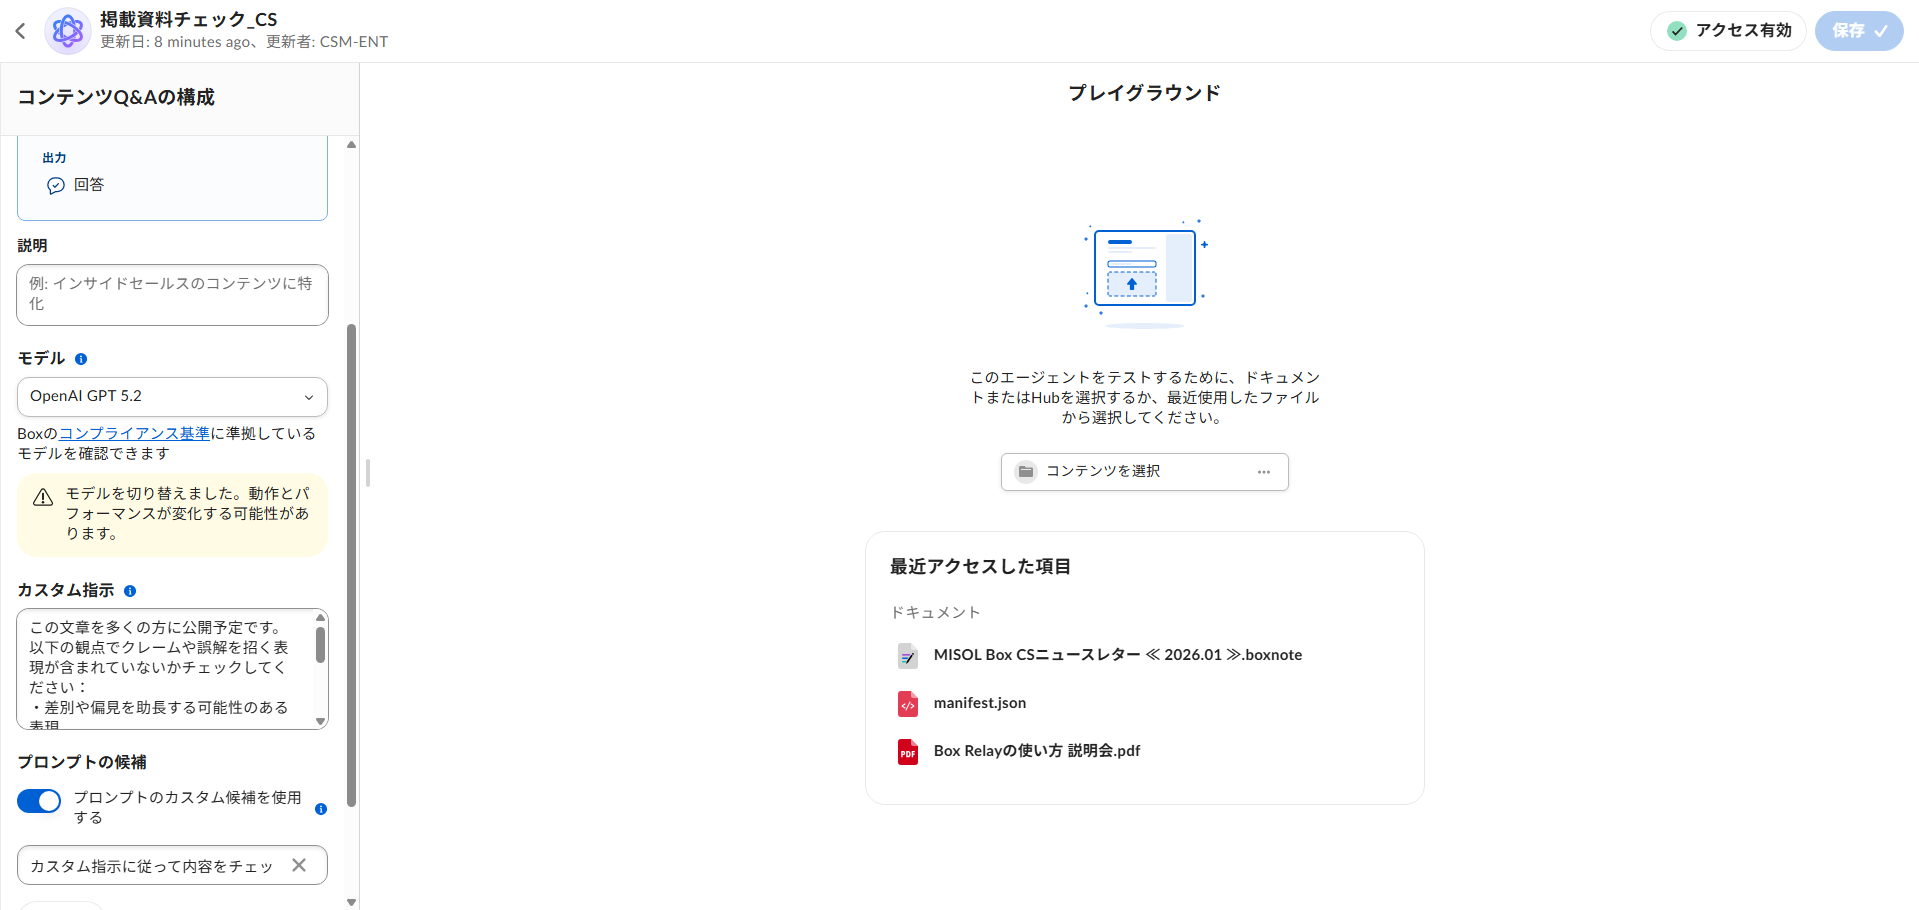This screenshot has width=1919, height=910.
Task: Click in the 説明 description field
Action: 172,295
